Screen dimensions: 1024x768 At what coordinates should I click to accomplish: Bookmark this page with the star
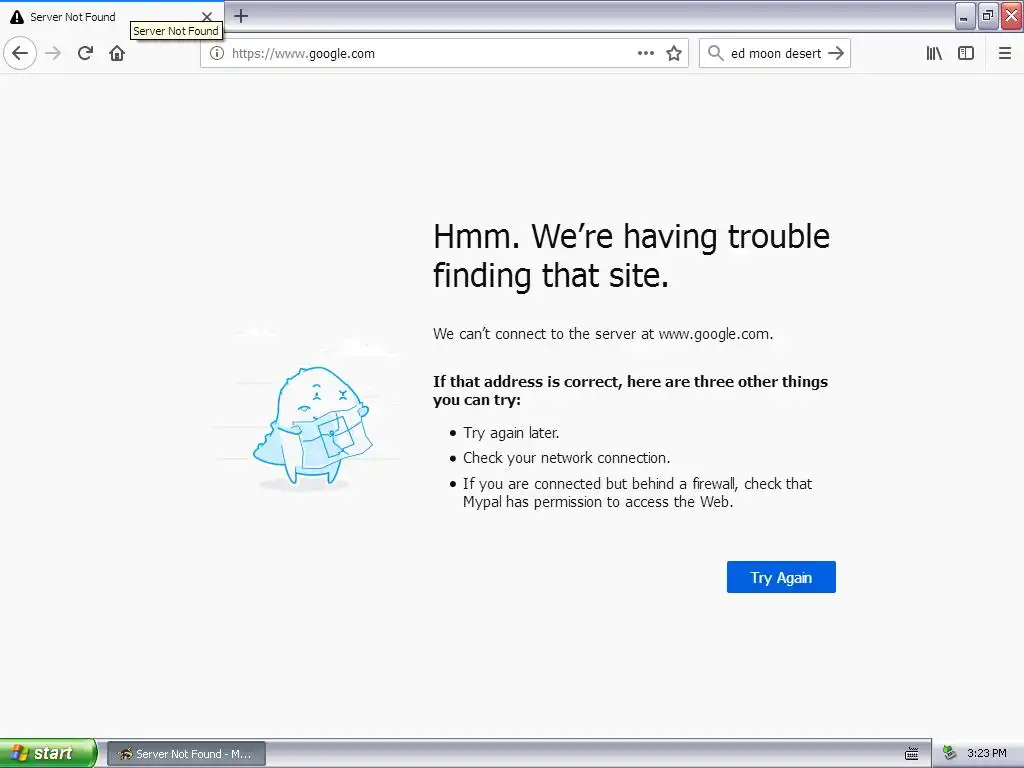click(674, 54)
